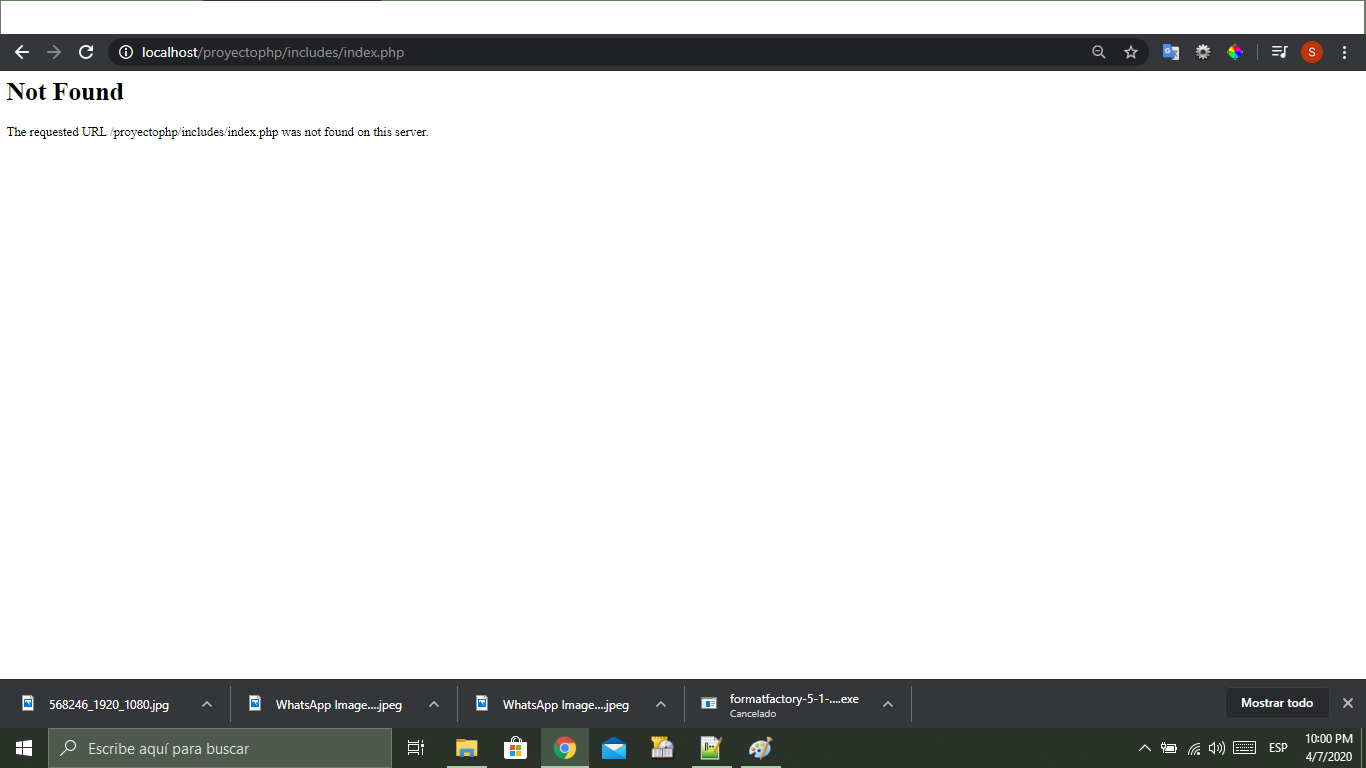The image size is (1366, 768).
Task: Open the touch keyboard tray icon
Action: (x=1244, y=748)
